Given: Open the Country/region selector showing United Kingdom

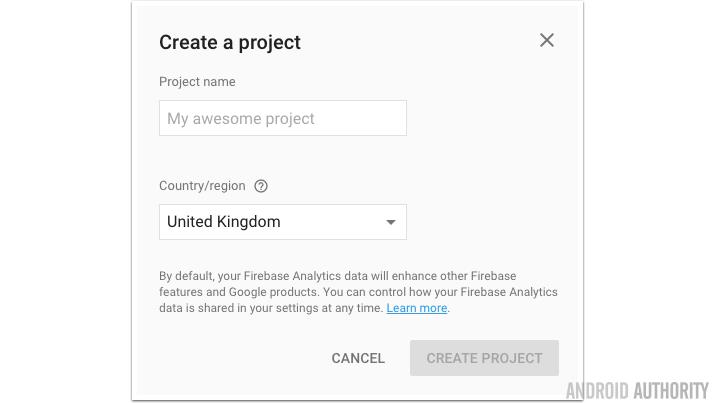Looking at the screenshot, I should coord(282,222).
